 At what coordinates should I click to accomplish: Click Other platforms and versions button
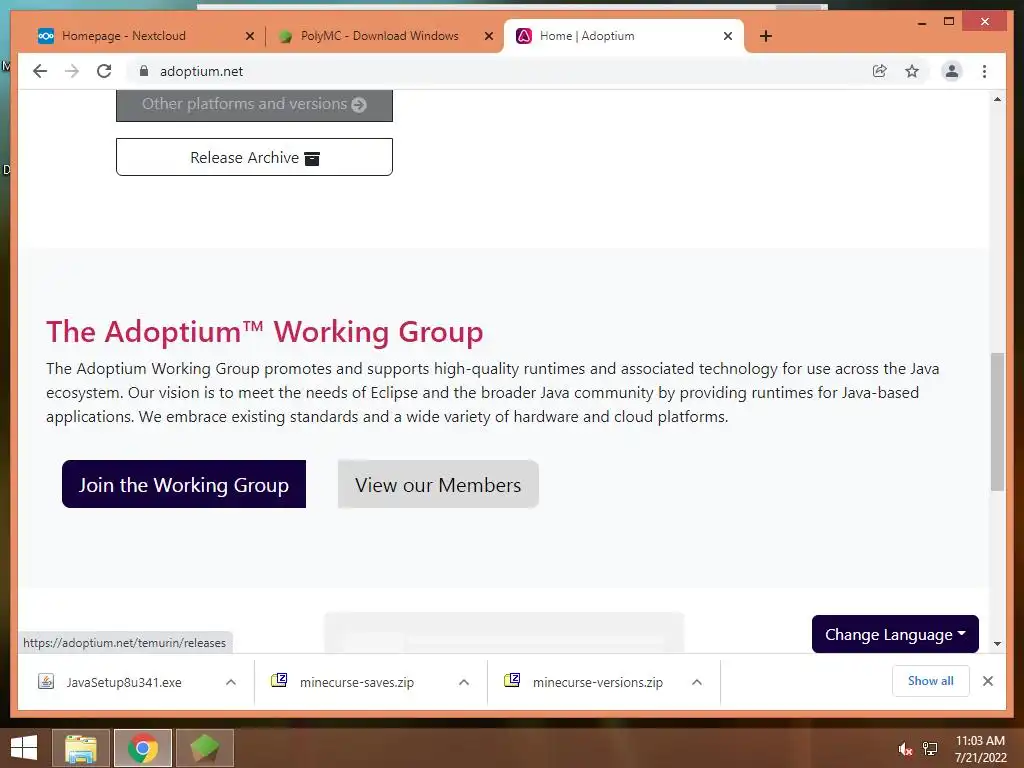[254, 104]
